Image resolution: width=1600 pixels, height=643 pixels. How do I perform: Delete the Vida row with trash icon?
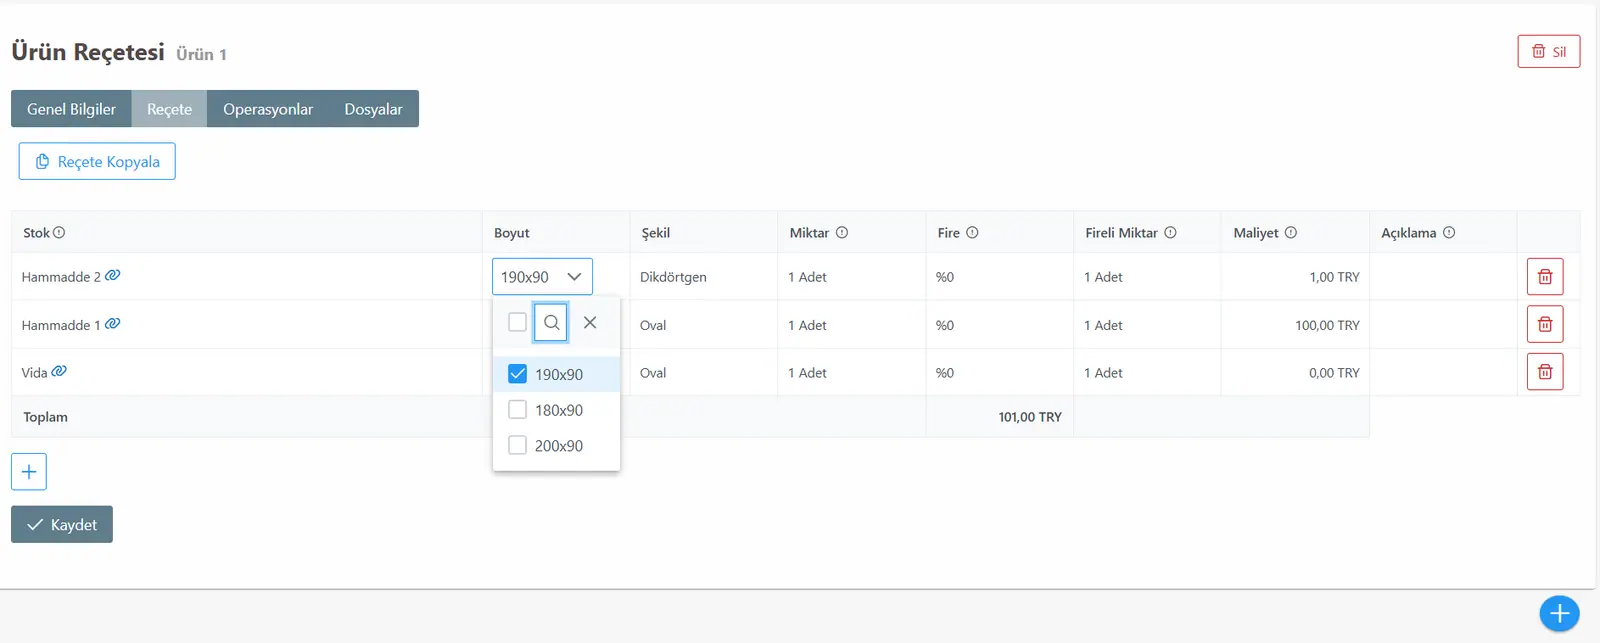[1545, 372]
